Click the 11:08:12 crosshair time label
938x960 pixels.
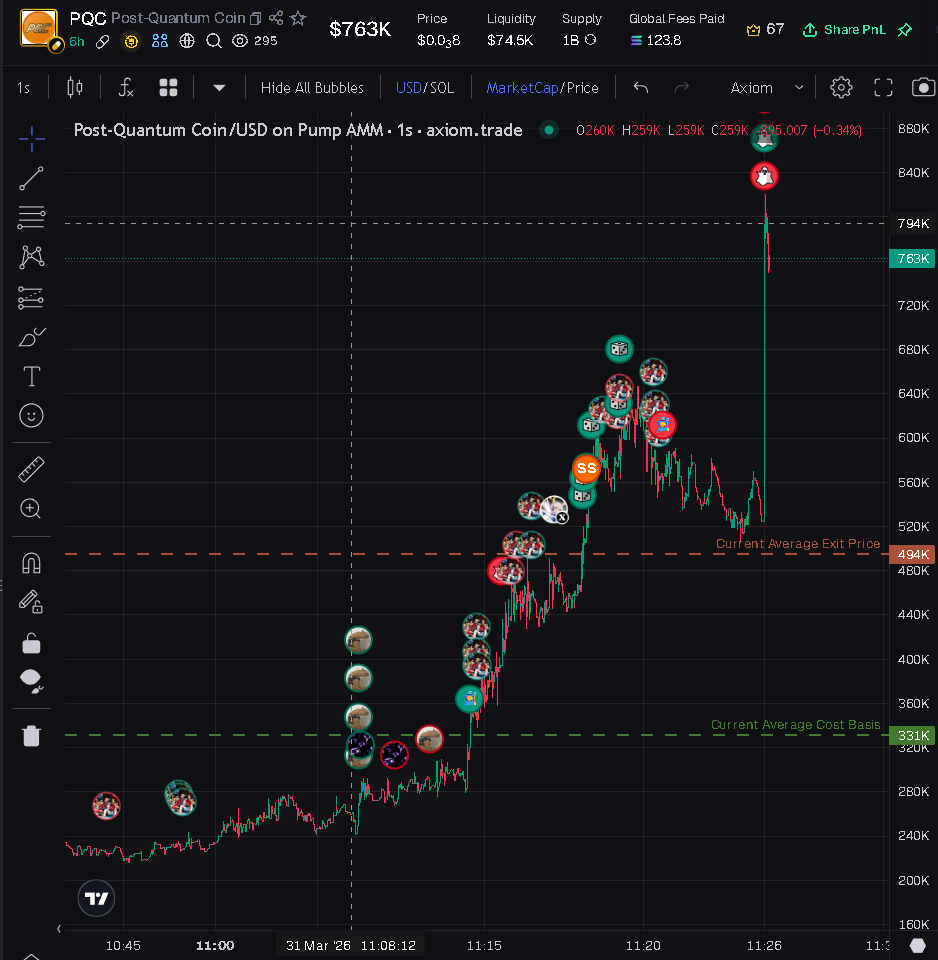pos(351,945)
